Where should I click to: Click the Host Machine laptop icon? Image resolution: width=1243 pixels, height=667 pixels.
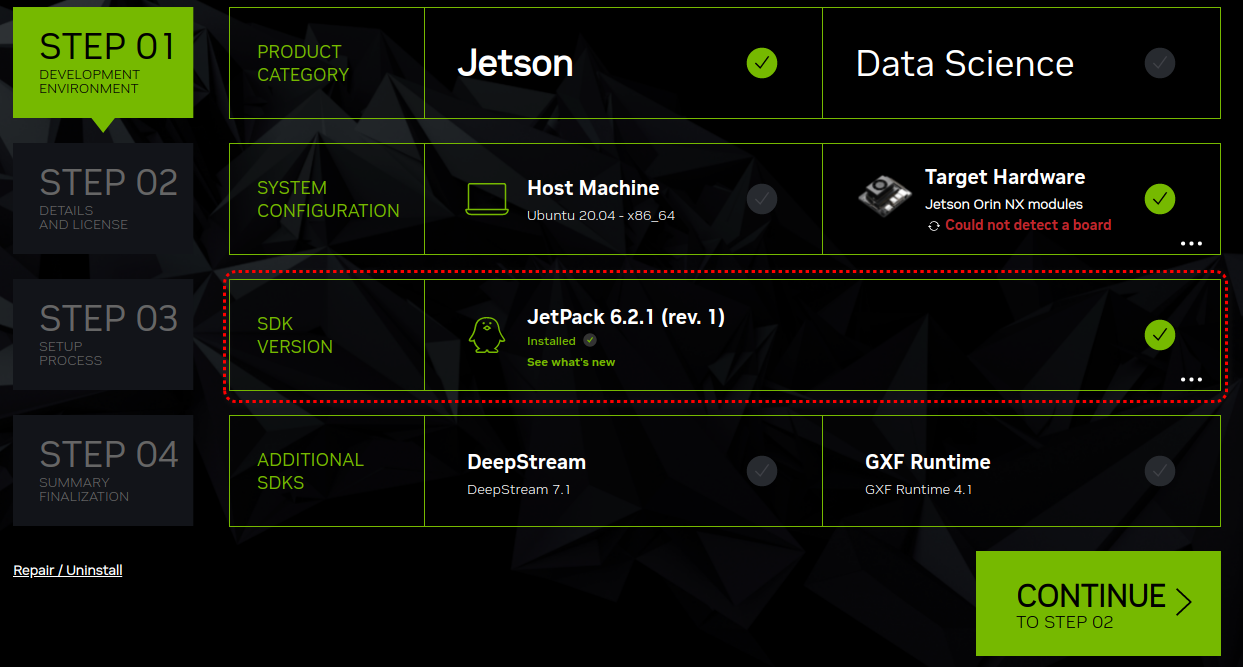pyautogui.click(x=487, y=197)
